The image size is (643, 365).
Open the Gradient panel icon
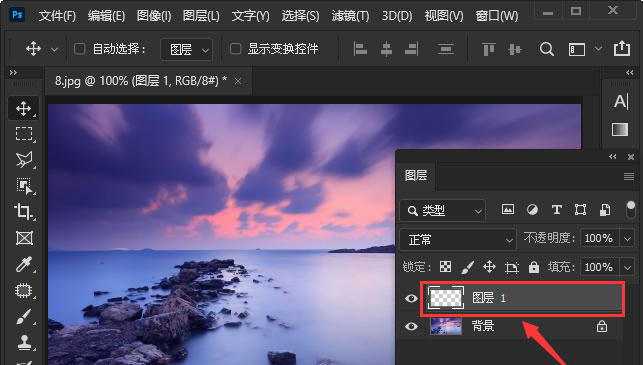[620, 130]
